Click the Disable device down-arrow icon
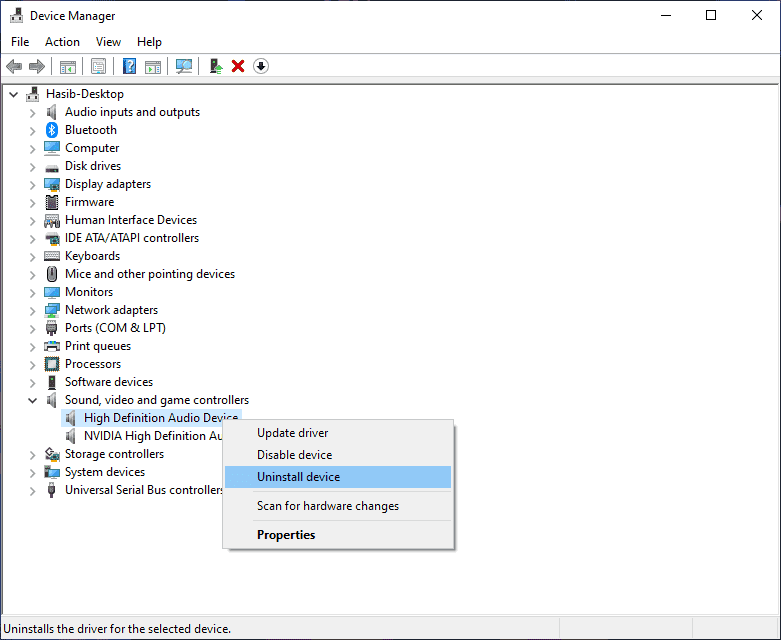The height and width of the screenshot is (640, 781). pyautogui.click(x=261, y=66)
